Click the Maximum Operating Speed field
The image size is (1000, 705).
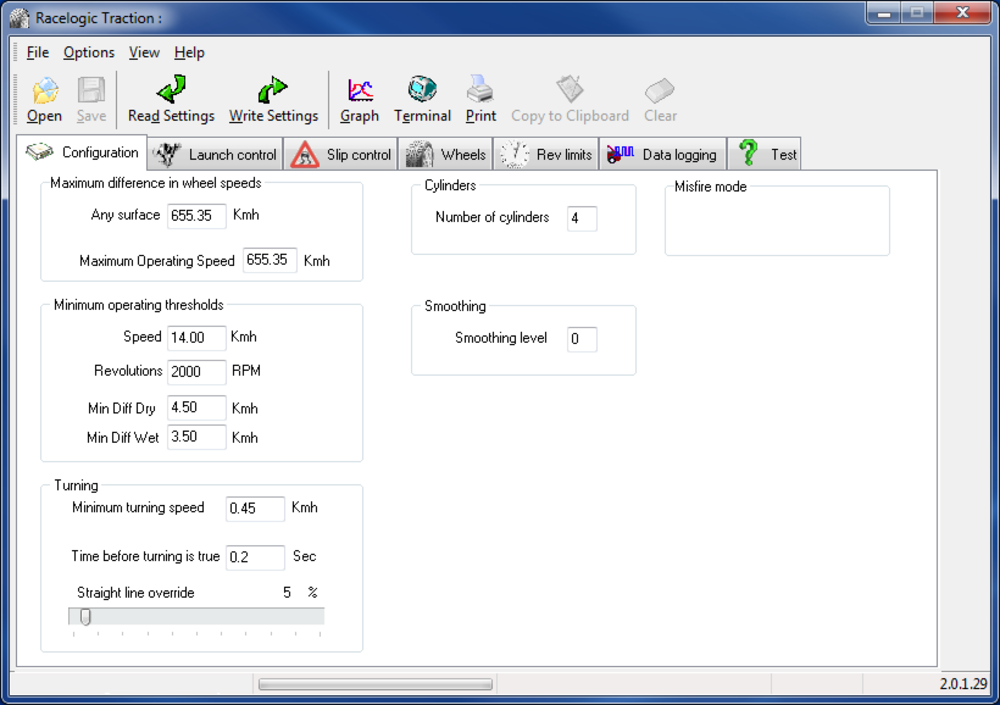coord(270,260)
